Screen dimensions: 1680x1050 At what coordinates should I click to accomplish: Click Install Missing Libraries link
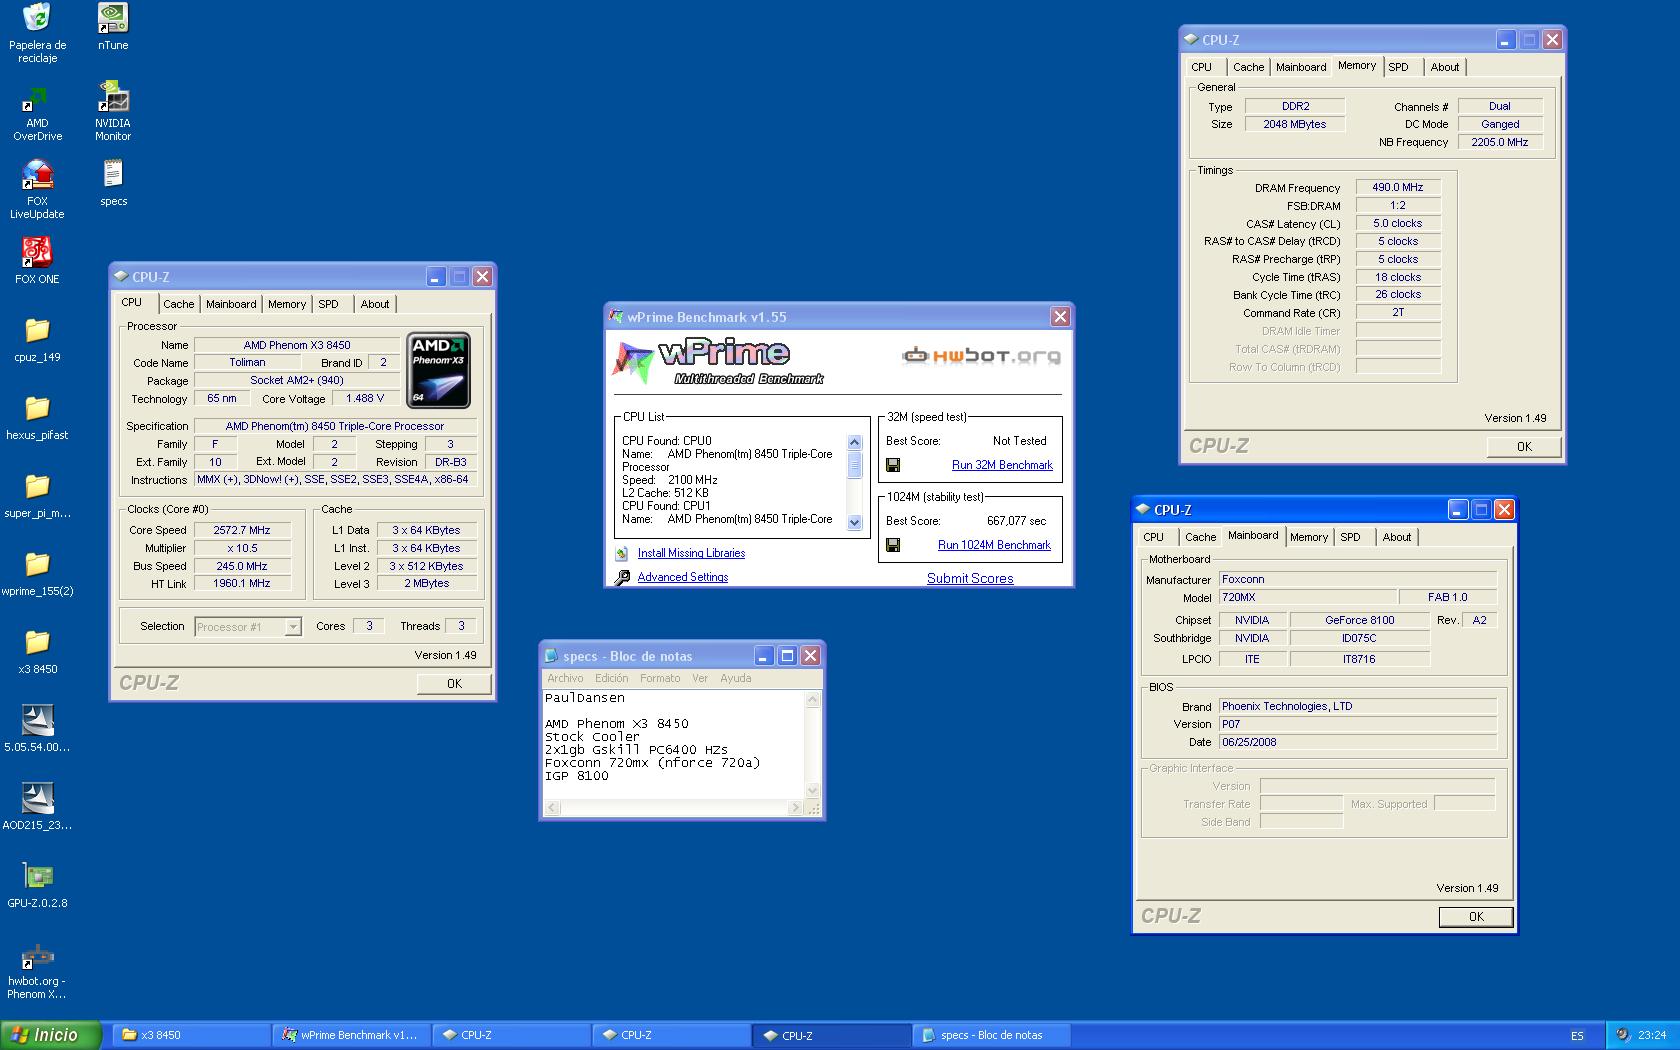(x=691, y=553)
